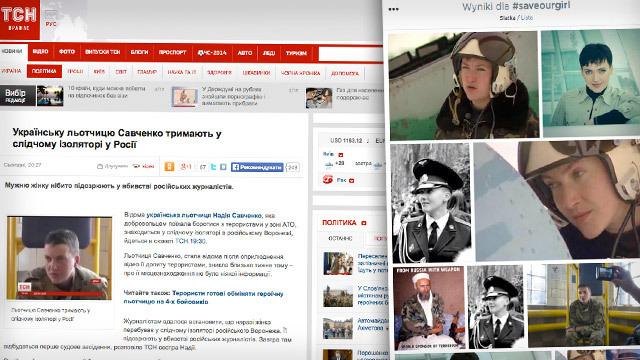Image resolution: width=640 pixels, height=360 pixels.
Task: Select the ОСТАННЄ tab in Політика widget
Action: pos(340,238)
